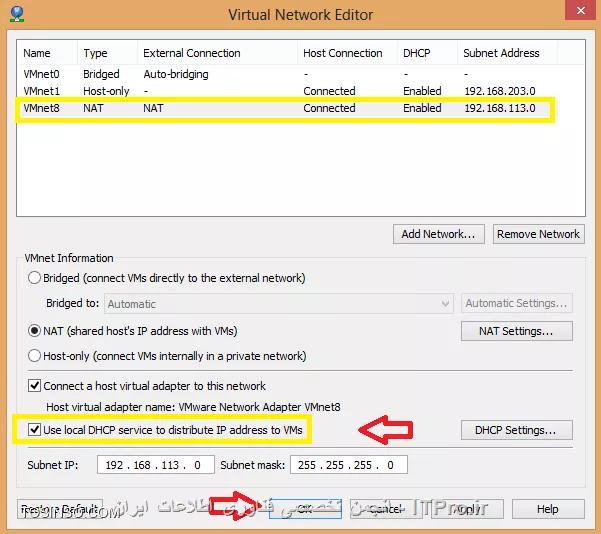Open the Bridged to Automatic dropdown
Image resolution: width=601 pixels, height=534 pixels.
pos(279,304)
